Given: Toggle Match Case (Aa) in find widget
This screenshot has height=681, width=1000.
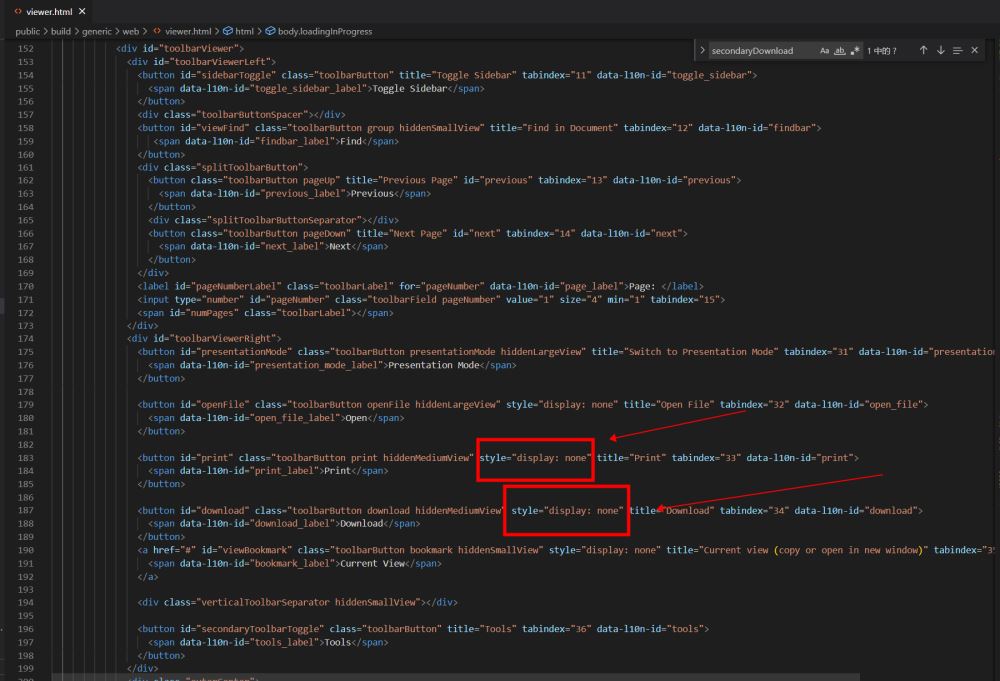Looking at the screenshot, I should (x=824, y=50).
